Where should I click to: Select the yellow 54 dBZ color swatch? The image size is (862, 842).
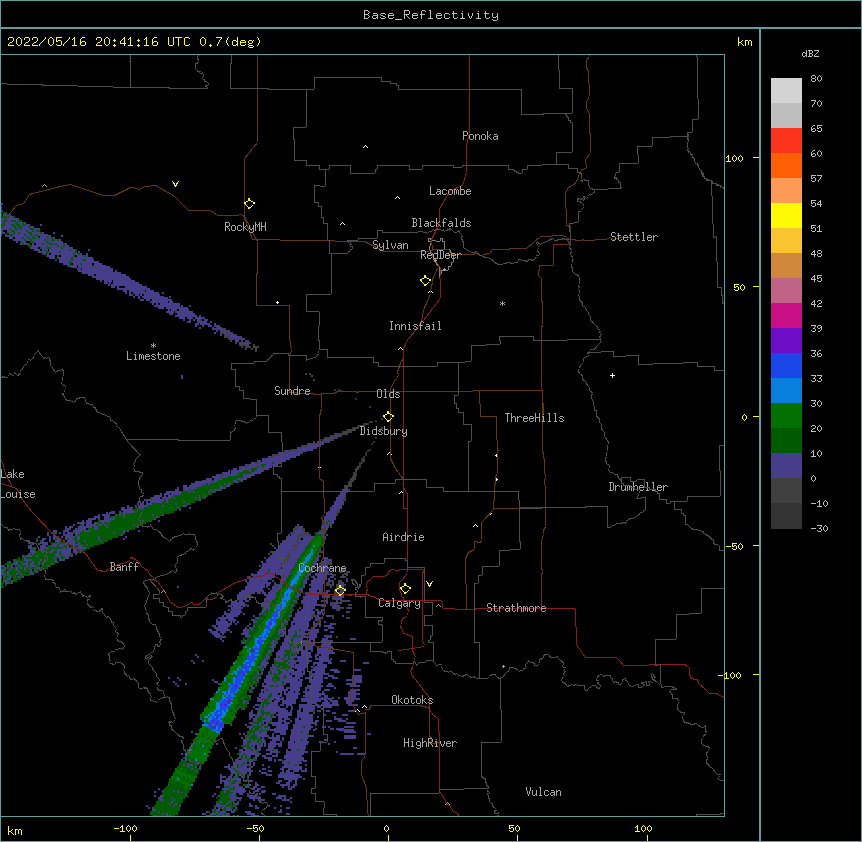(x=786, y=215)
